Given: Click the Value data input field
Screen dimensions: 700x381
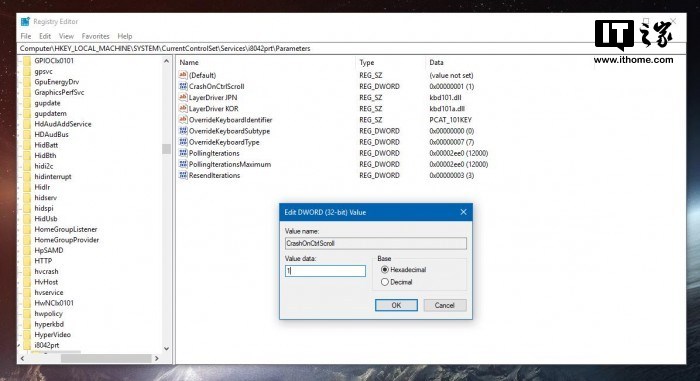Looking at the screenshot, I should tap(325, 271).
